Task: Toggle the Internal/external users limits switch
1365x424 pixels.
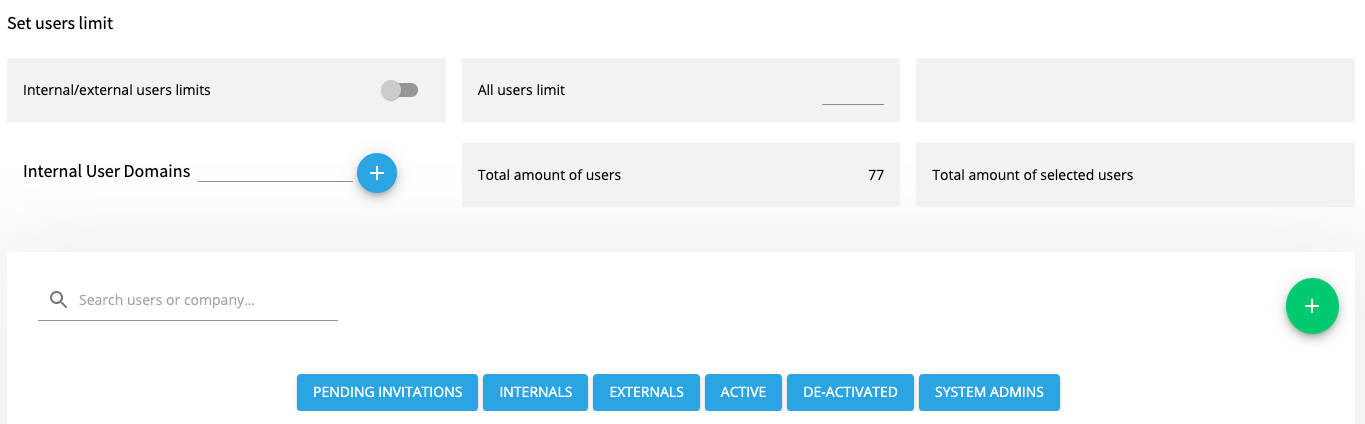Action: pos(400,90)
